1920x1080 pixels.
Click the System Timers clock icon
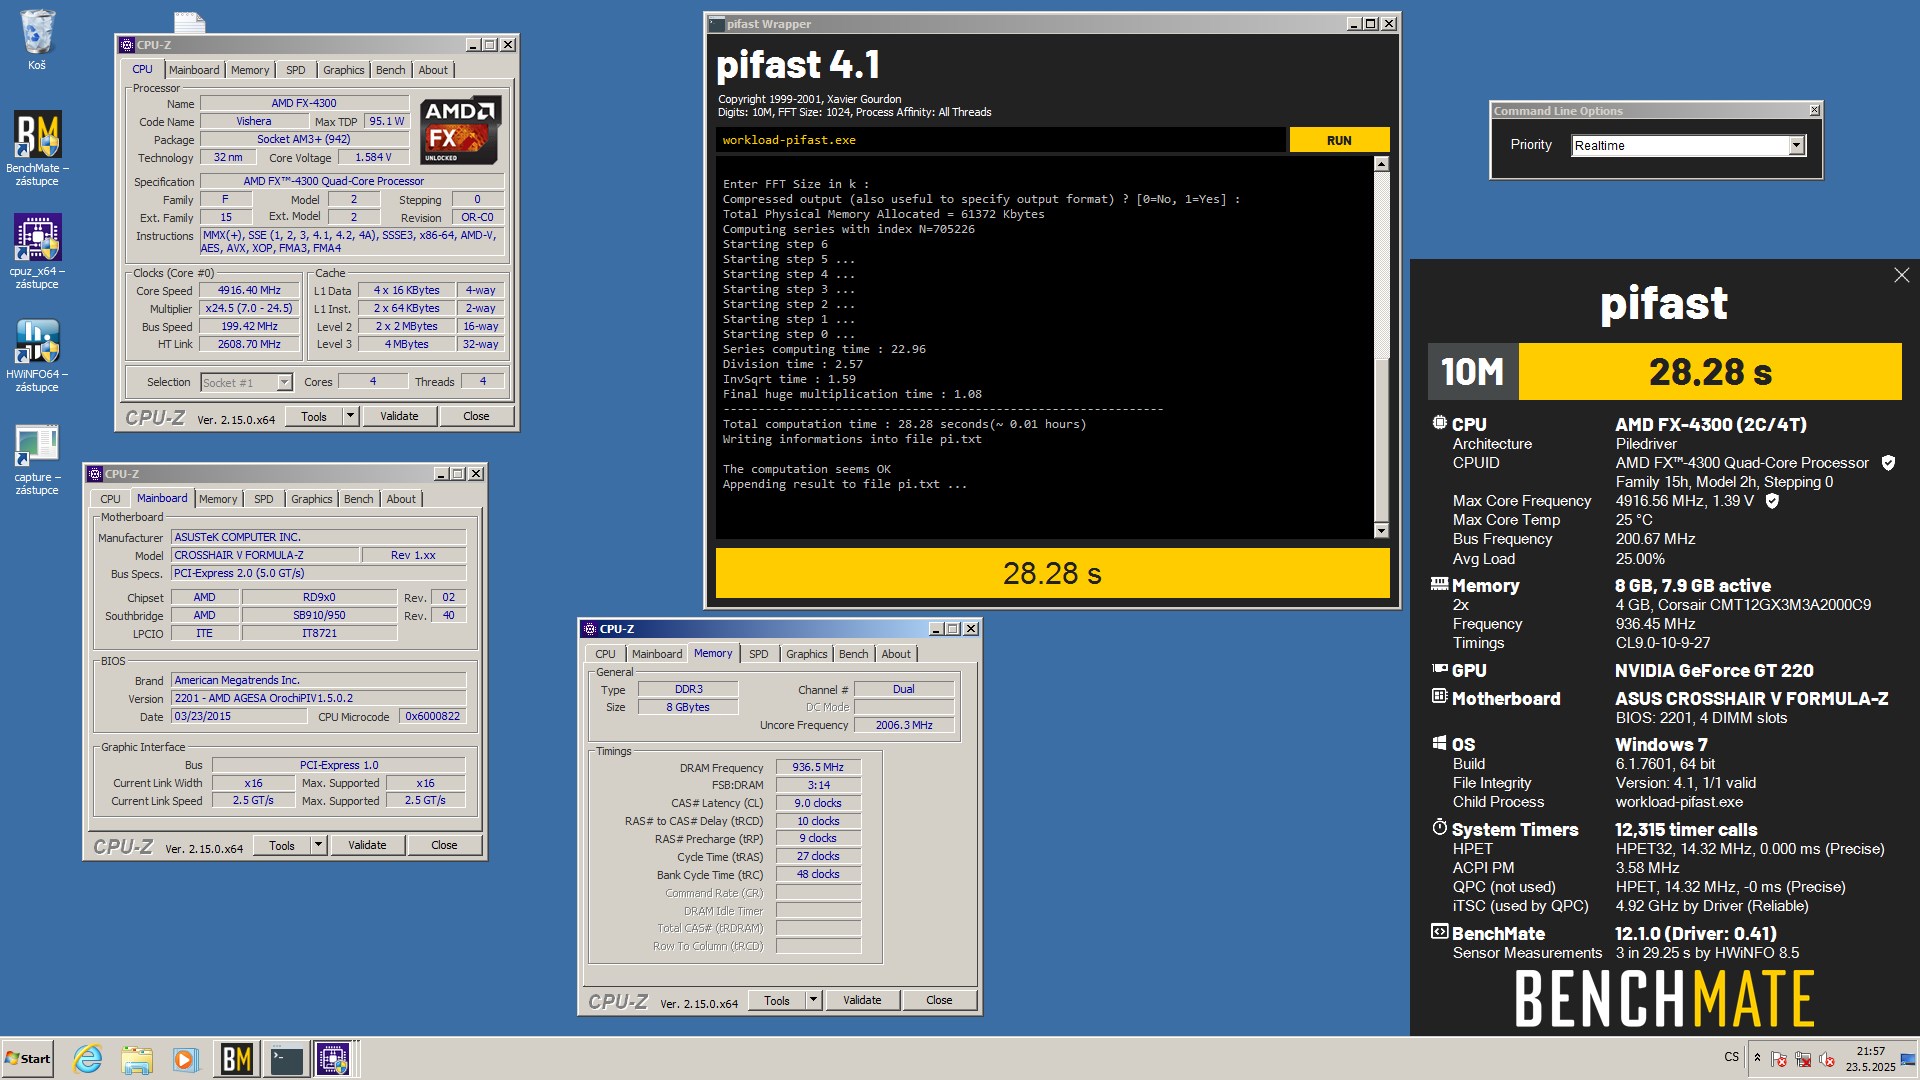pyautogui.click(x=1439, y=827)
